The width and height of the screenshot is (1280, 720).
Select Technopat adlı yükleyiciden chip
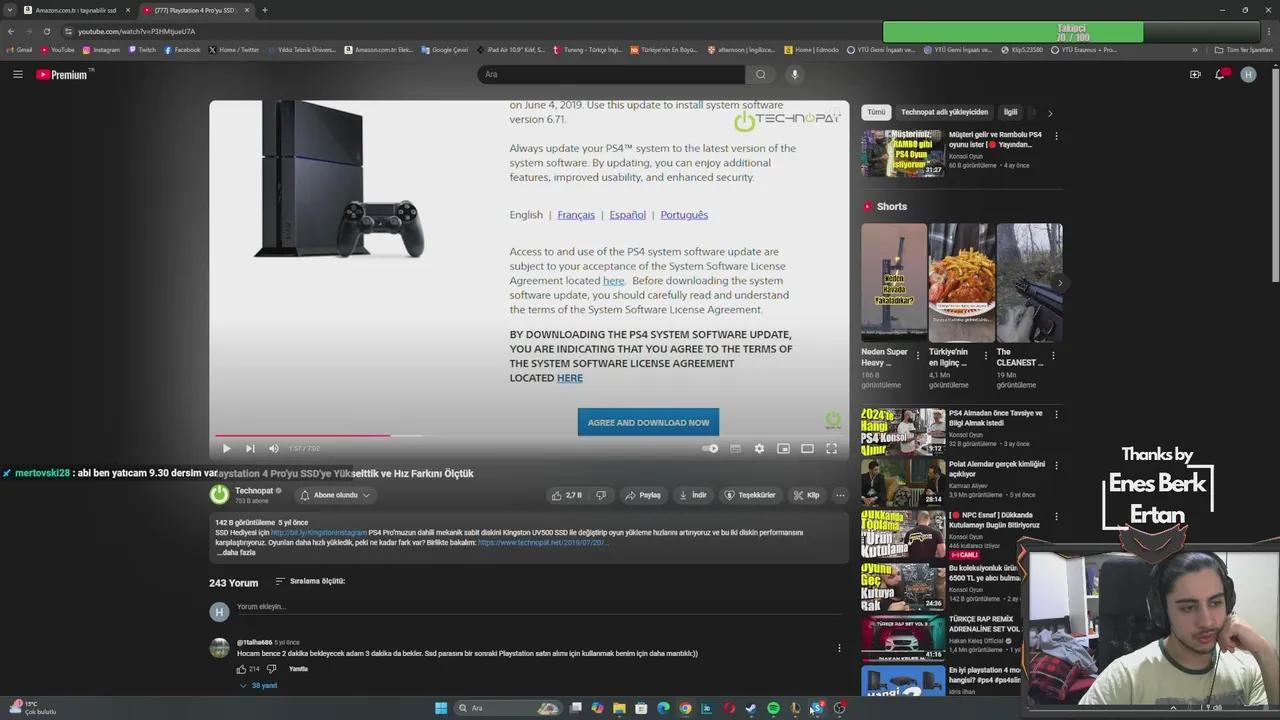pyautogui.click(x=944, y=112)
